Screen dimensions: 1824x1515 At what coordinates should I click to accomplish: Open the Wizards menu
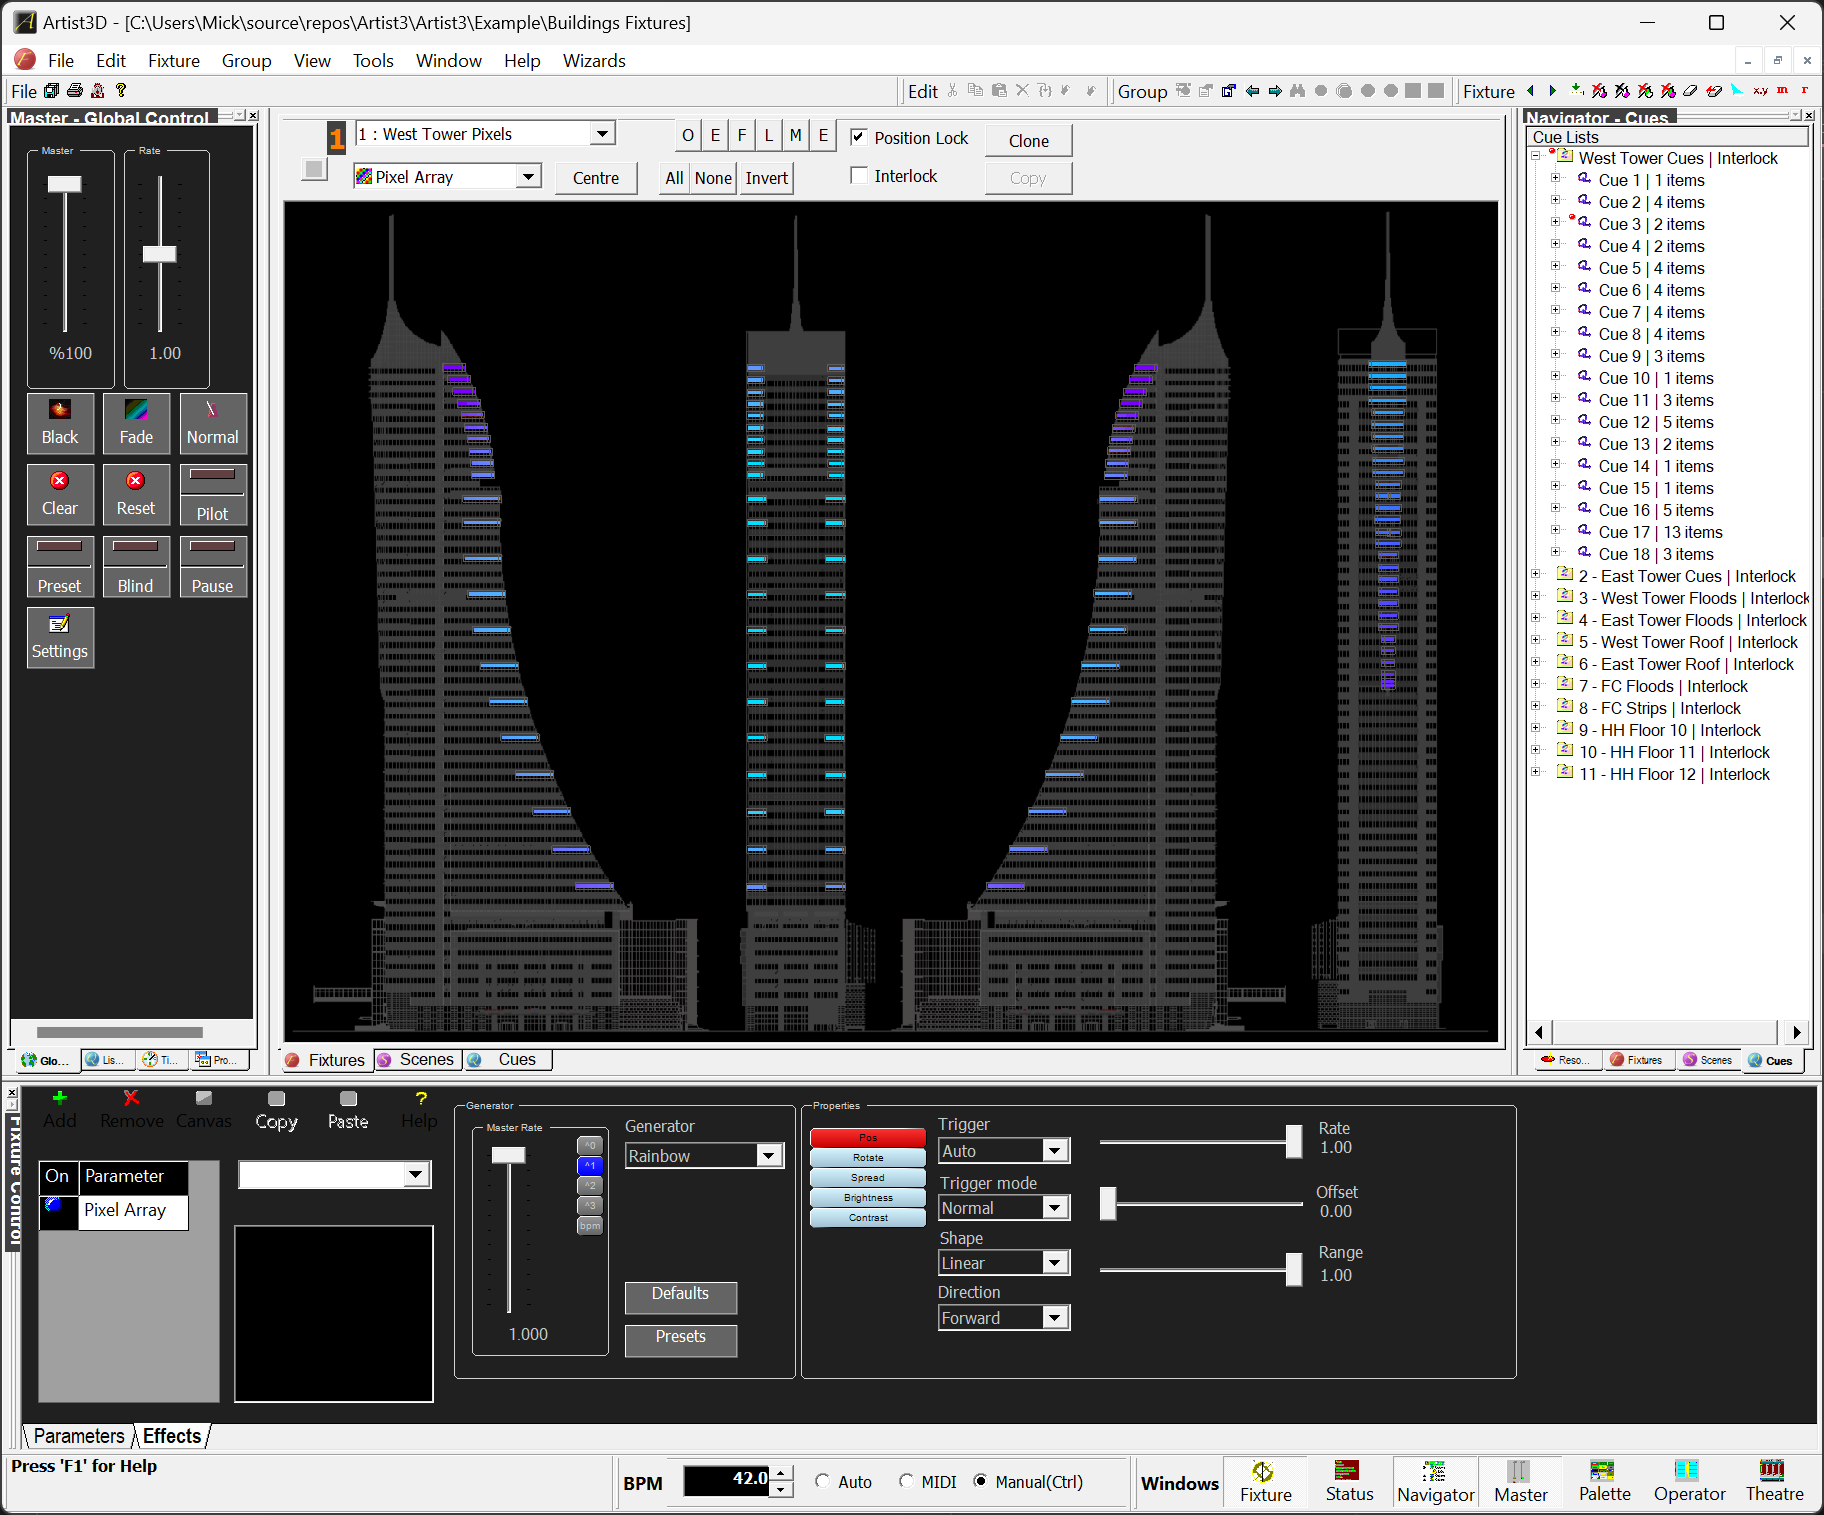pos(593,61)
